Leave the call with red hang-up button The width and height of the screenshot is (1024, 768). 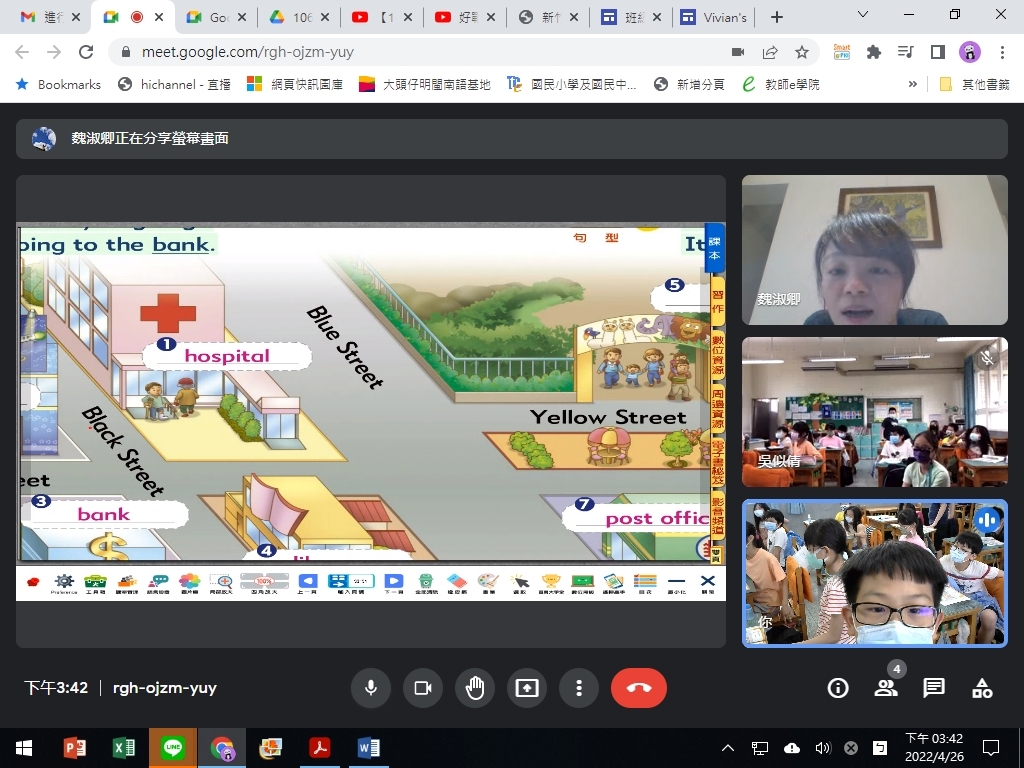(x=638, y=688)
